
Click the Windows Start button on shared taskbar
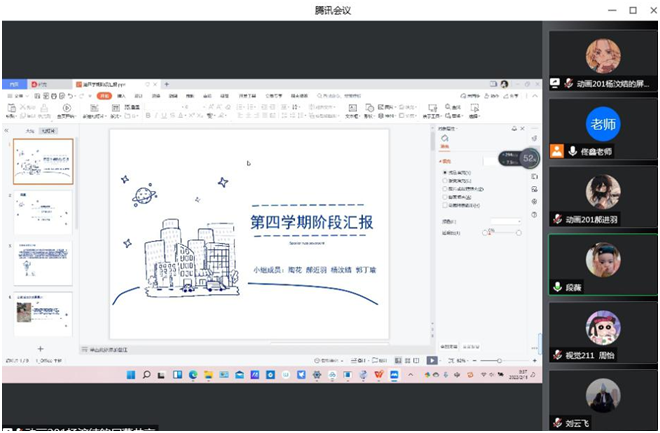point(130,375)
